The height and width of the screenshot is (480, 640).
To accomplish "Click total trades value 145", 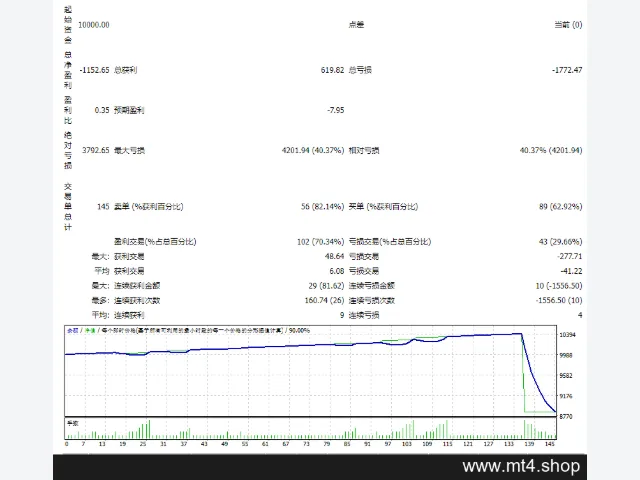I will coord(103,207).
